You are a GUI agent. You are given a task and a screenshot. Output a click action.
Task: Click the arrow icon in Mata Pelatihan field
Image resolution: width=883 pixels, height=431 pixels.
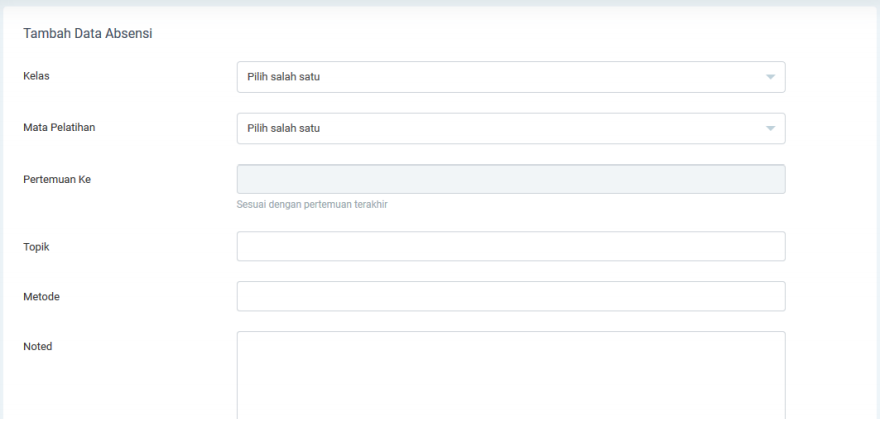click(x=770, y=128)
